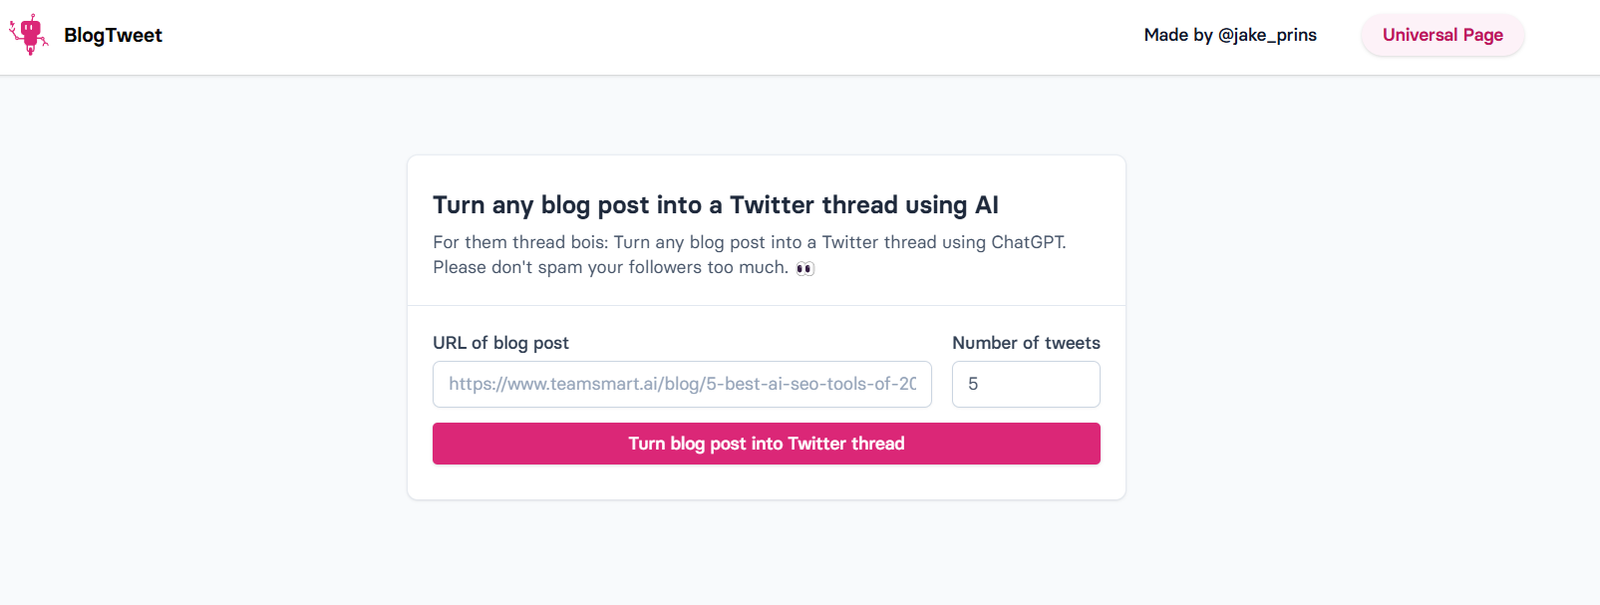
Task: Click the "URL of blog post" label
Action: tap(500, 343)
